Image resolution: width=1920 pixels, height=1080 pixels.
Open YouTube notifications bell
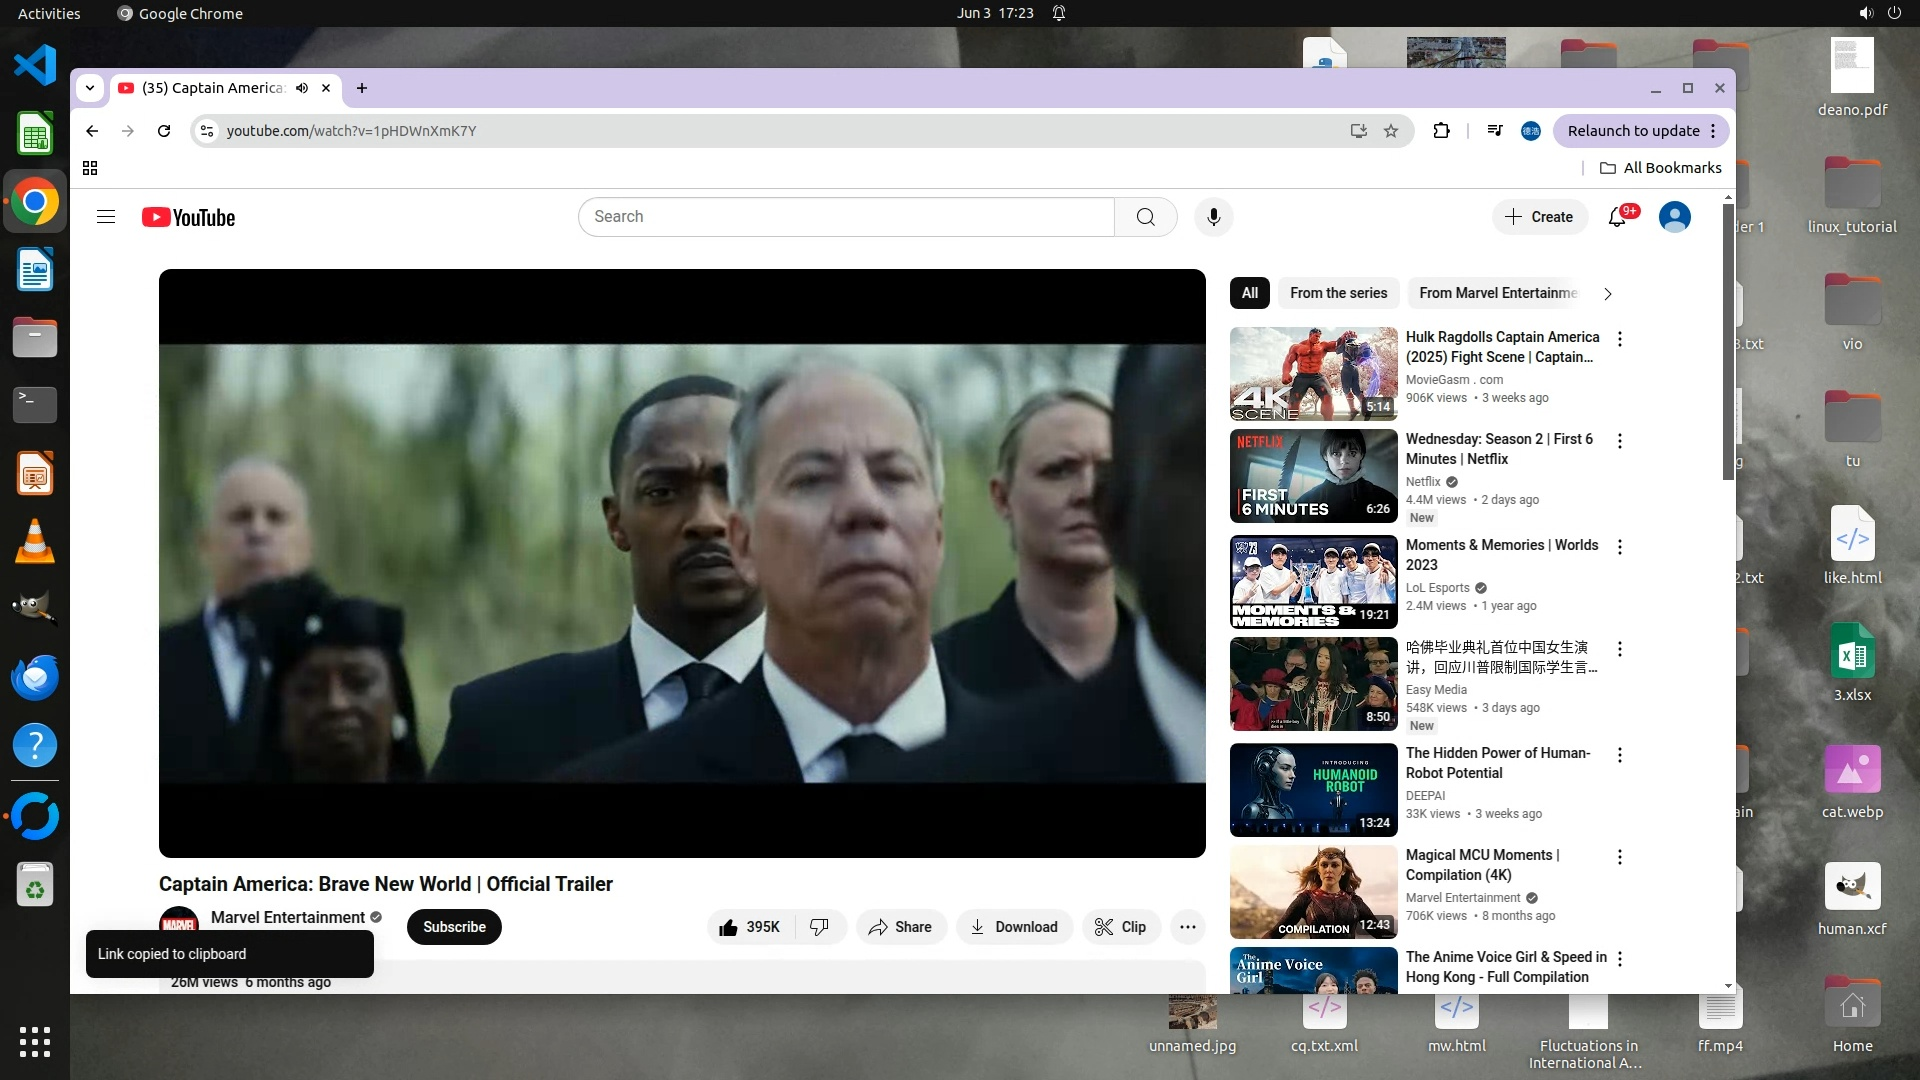[1617, 217]
